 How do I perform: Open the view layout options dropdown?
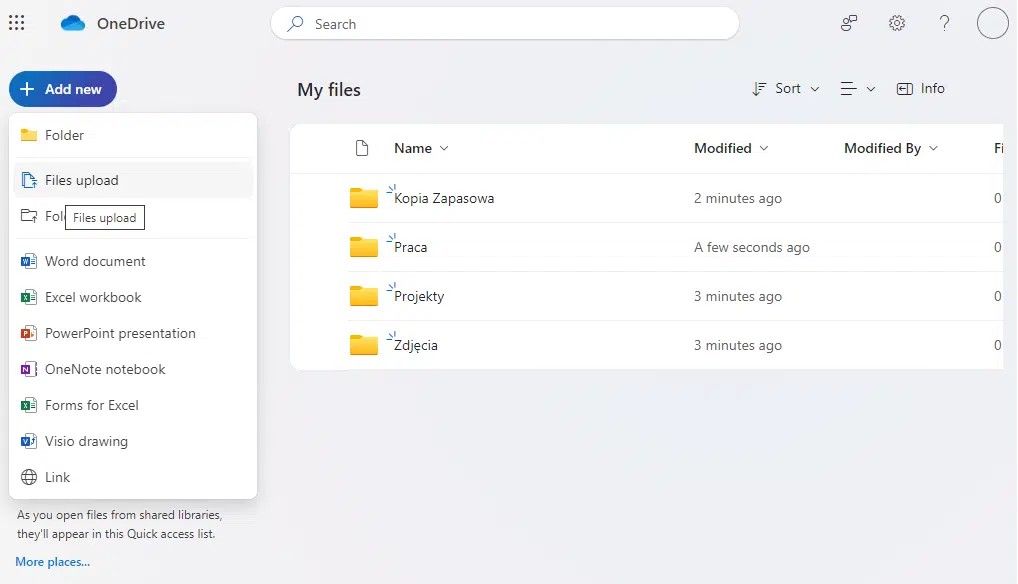click(x=858, y=89)
